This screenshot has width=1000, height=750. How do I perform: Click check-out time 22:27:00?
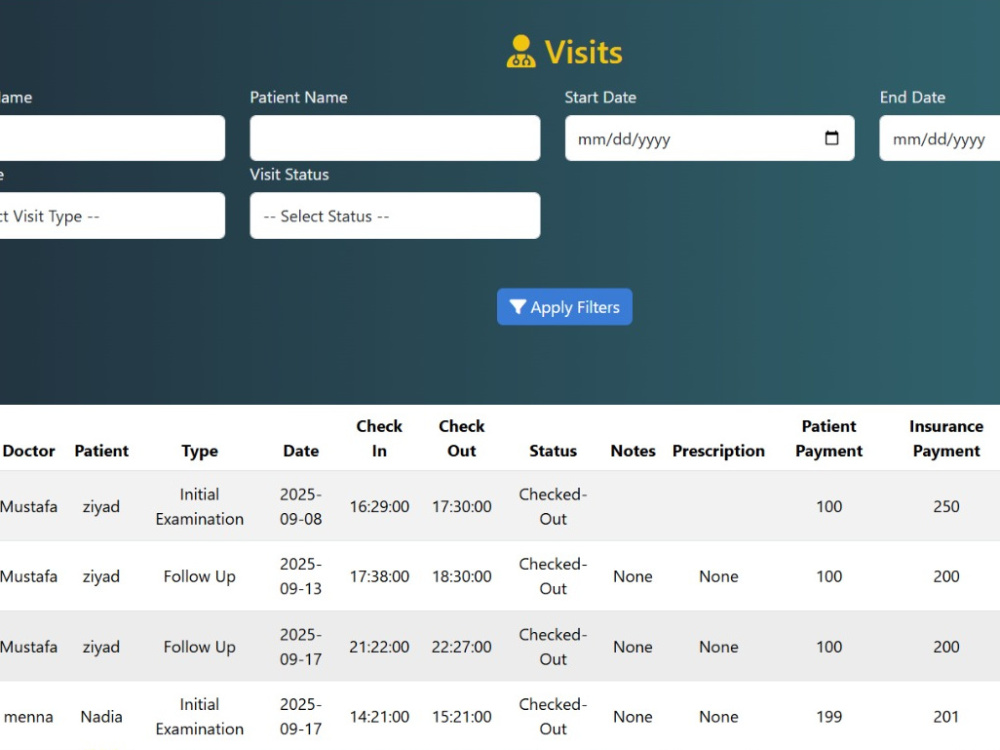(462, 647)
